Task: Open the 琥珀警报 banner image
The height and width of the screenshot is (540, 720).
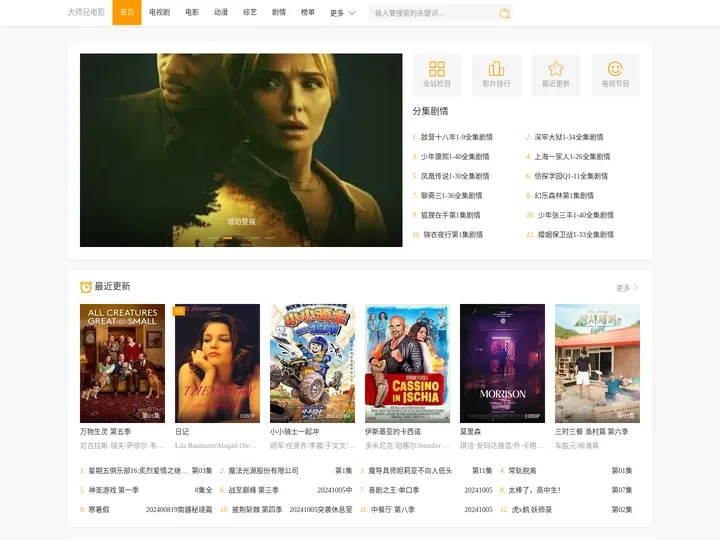Action: pos(241,150)
